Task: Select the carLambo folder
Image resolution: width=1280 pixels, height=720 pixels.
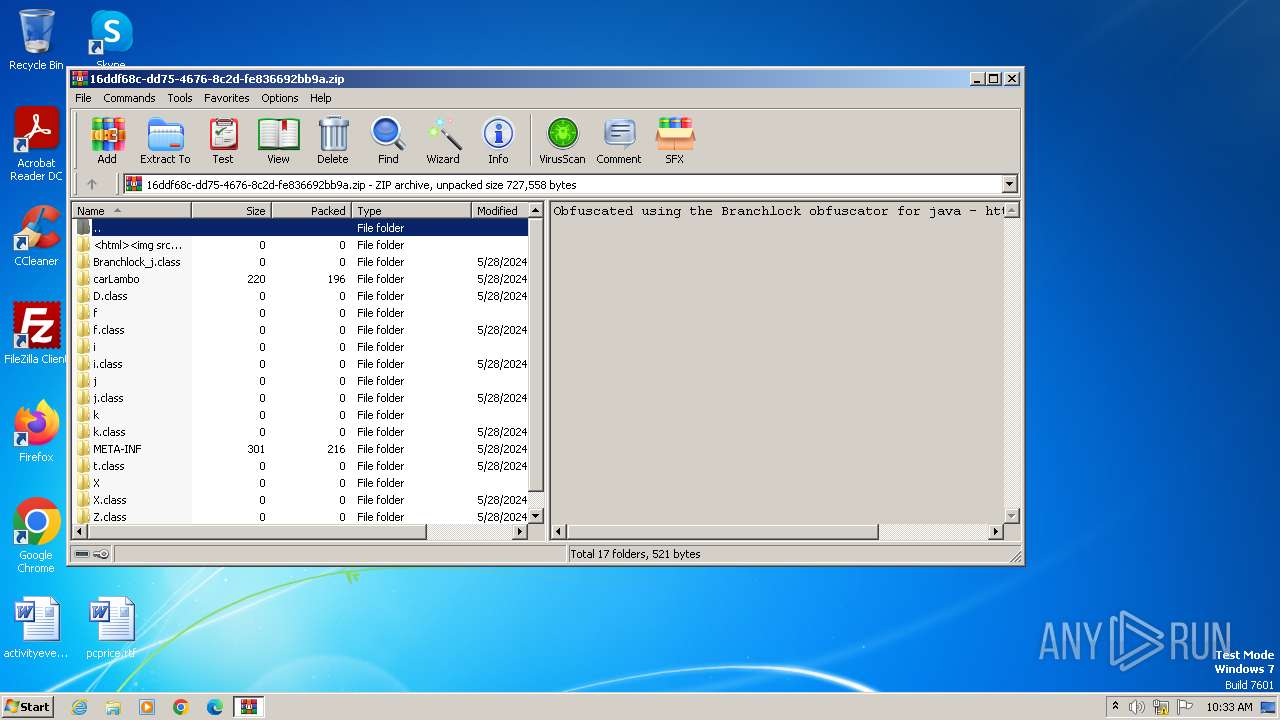Action: pyautogui.click(x=300, y=279)
